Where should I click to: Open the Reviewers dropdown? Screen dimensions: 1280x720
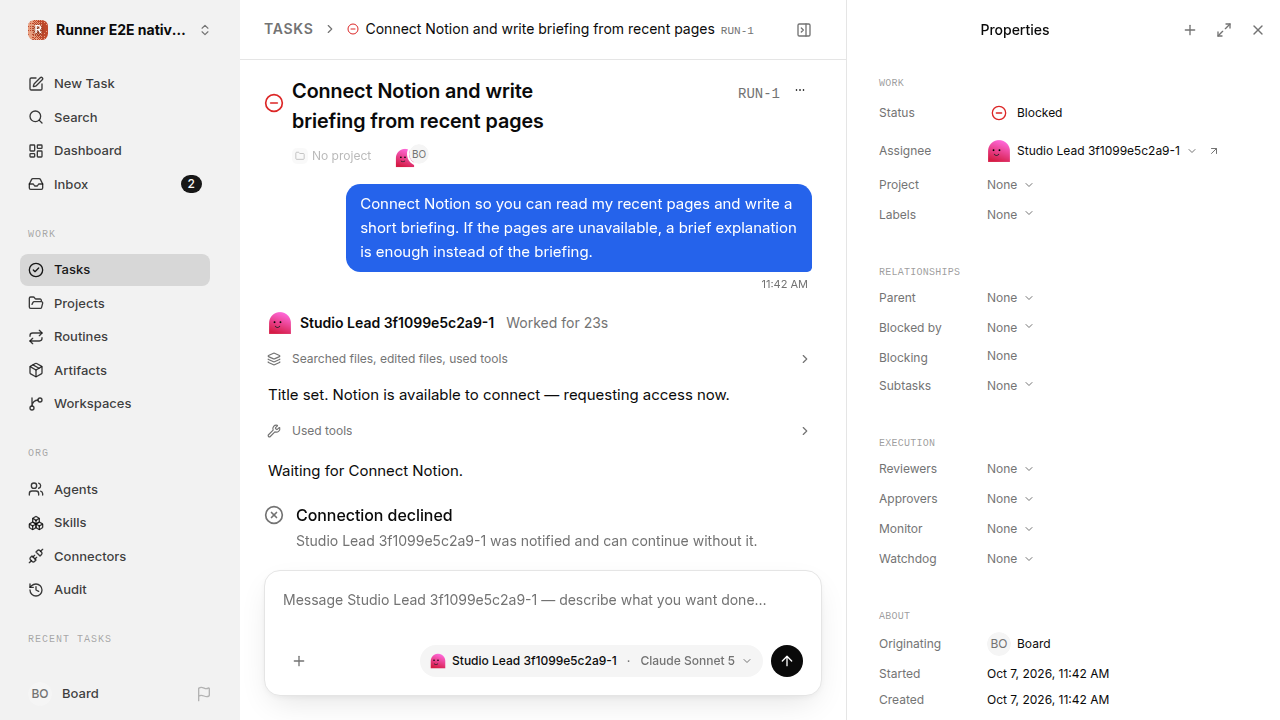1010,469
